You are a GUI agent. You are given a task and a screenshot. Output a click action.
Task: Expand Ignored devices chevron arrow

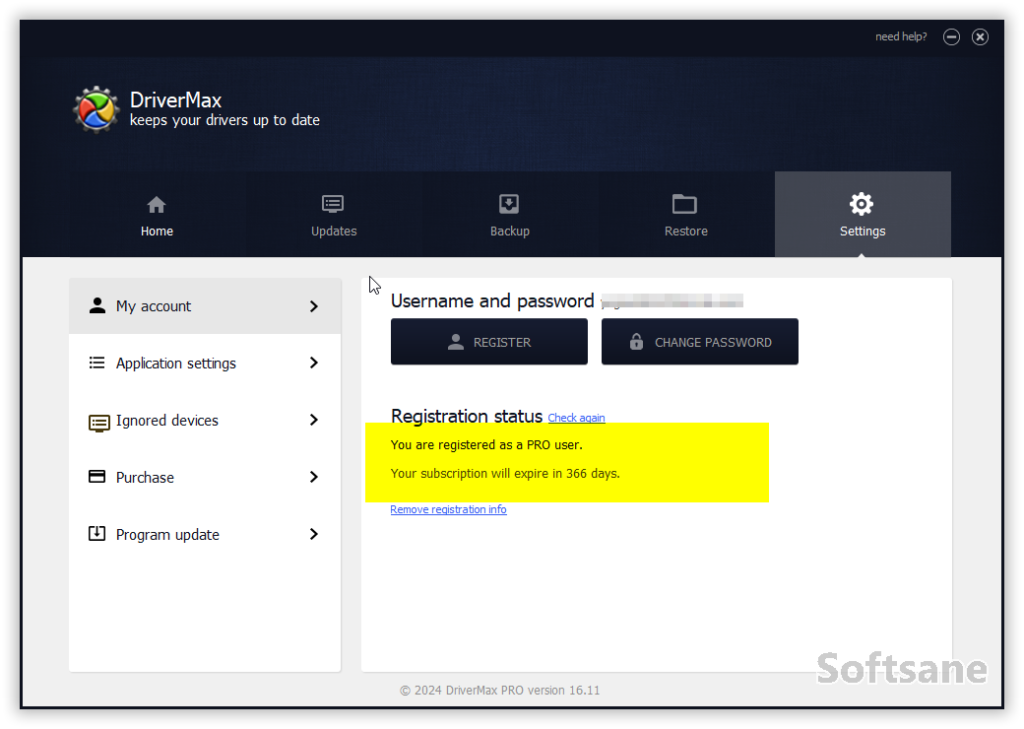coord(314,420)
